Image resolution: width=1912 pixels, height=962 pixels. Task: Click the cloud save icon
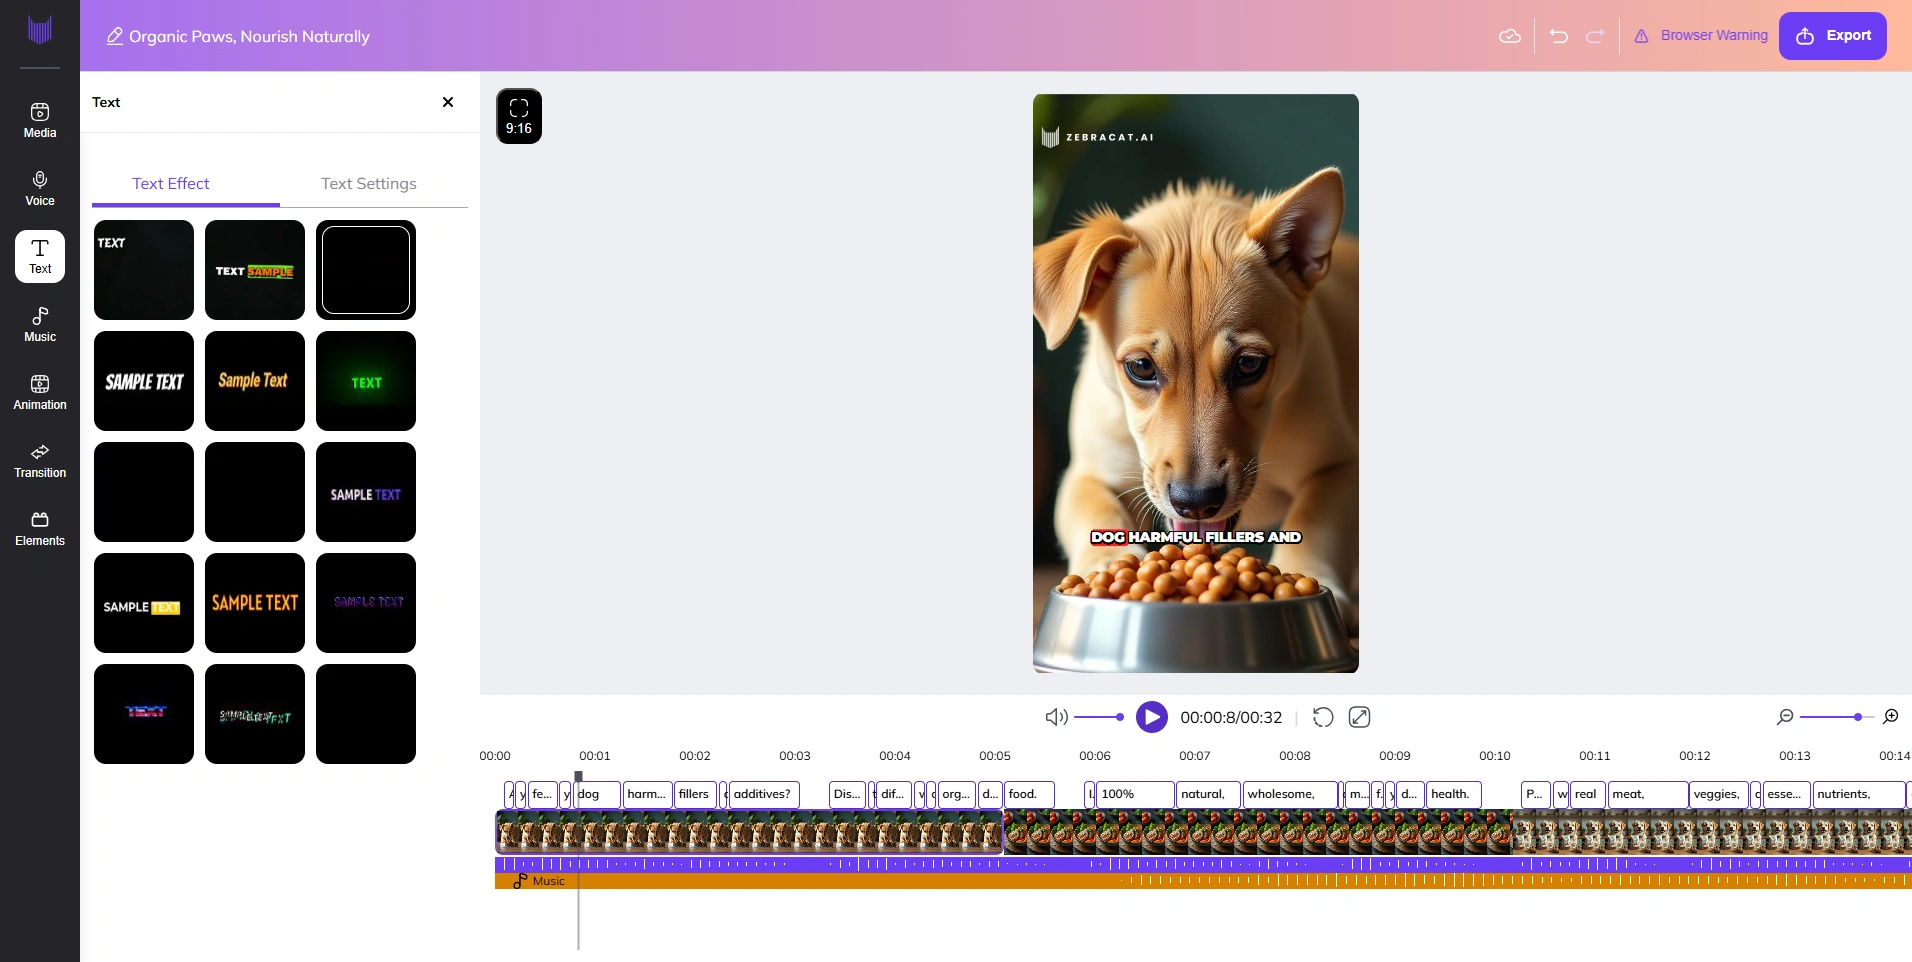[x=1510, y=36]
